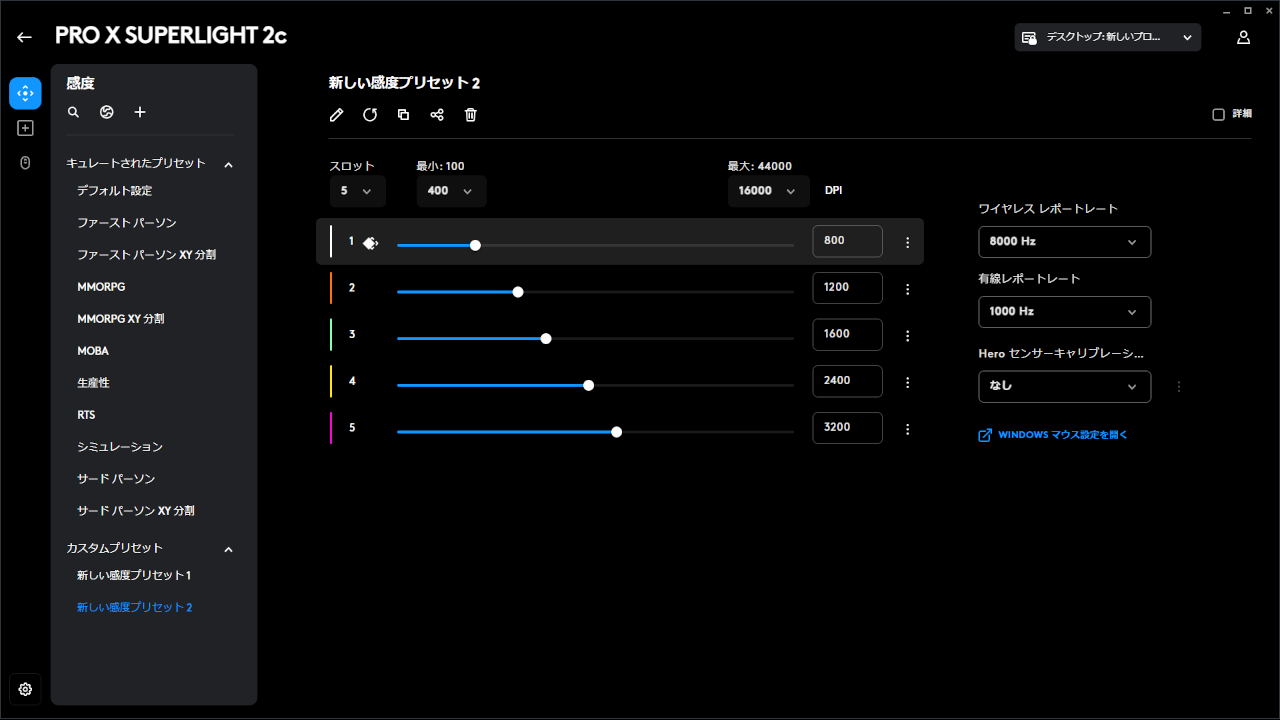1280x720 pixels.
Task: Select the pencil icon to rename the preset
Action: point(337,115)
